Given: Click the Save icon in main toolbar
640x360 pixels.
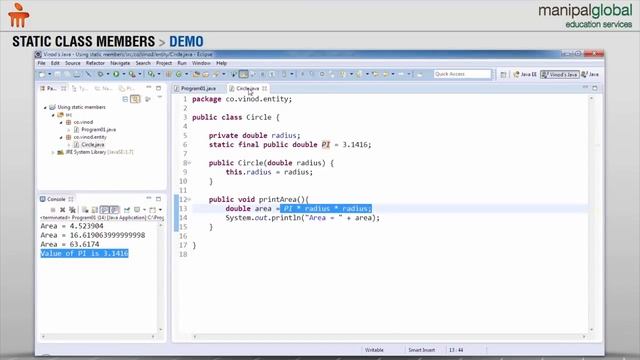Looking at the screenshot, I should (58, 74).
